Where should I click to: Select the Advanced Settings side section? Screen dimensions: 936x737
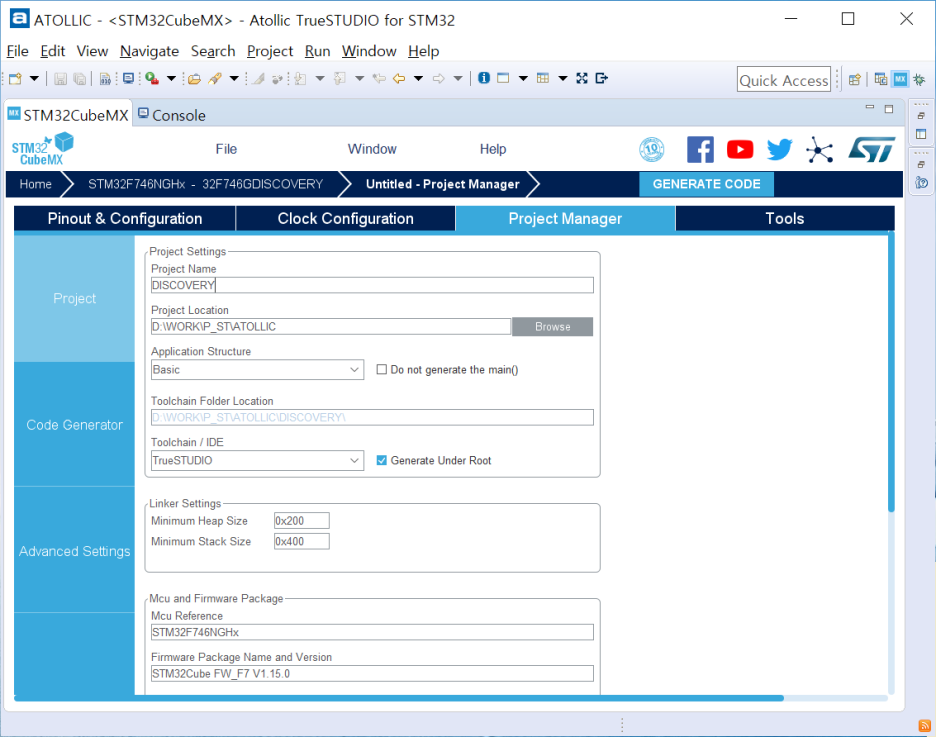(75, 551)
